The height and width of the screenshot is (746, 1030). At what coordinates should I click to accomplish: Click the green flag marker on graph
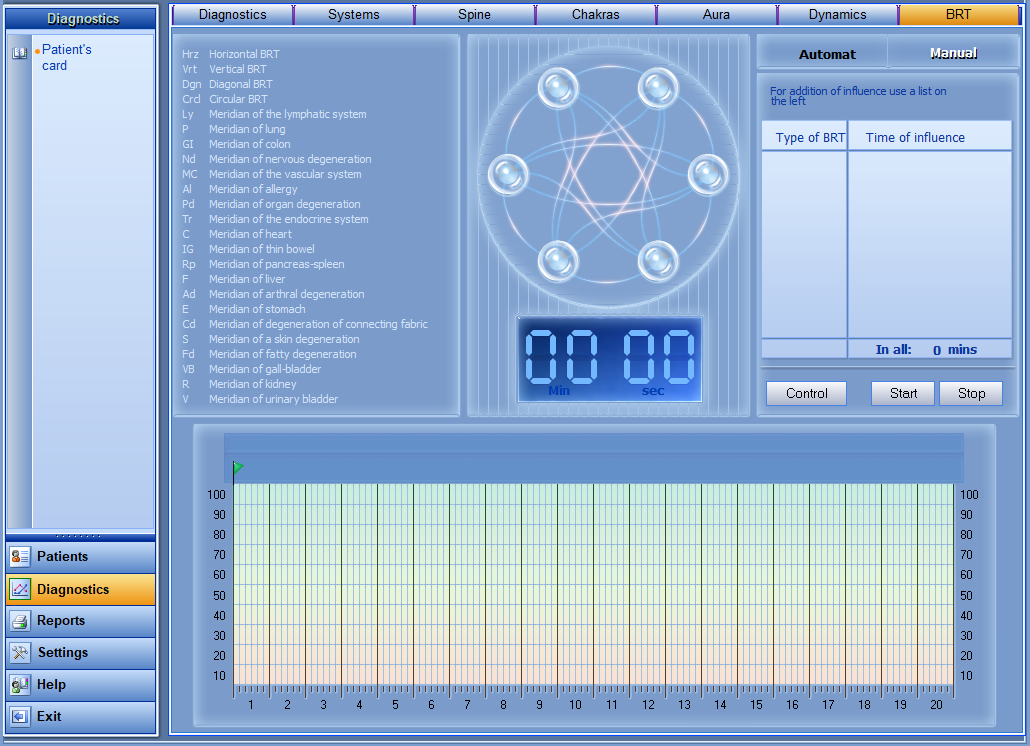[238, 467]
